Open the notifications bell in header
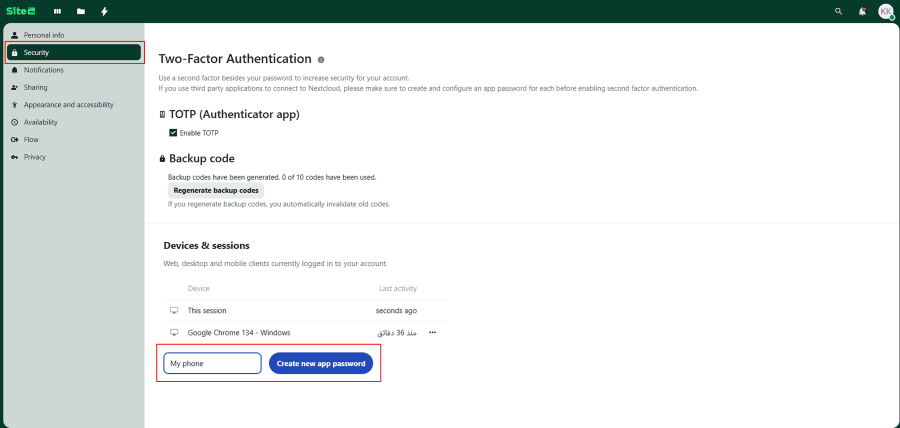Image resolution: width=900 pixels, height=428 pixels. click(862, 11)
